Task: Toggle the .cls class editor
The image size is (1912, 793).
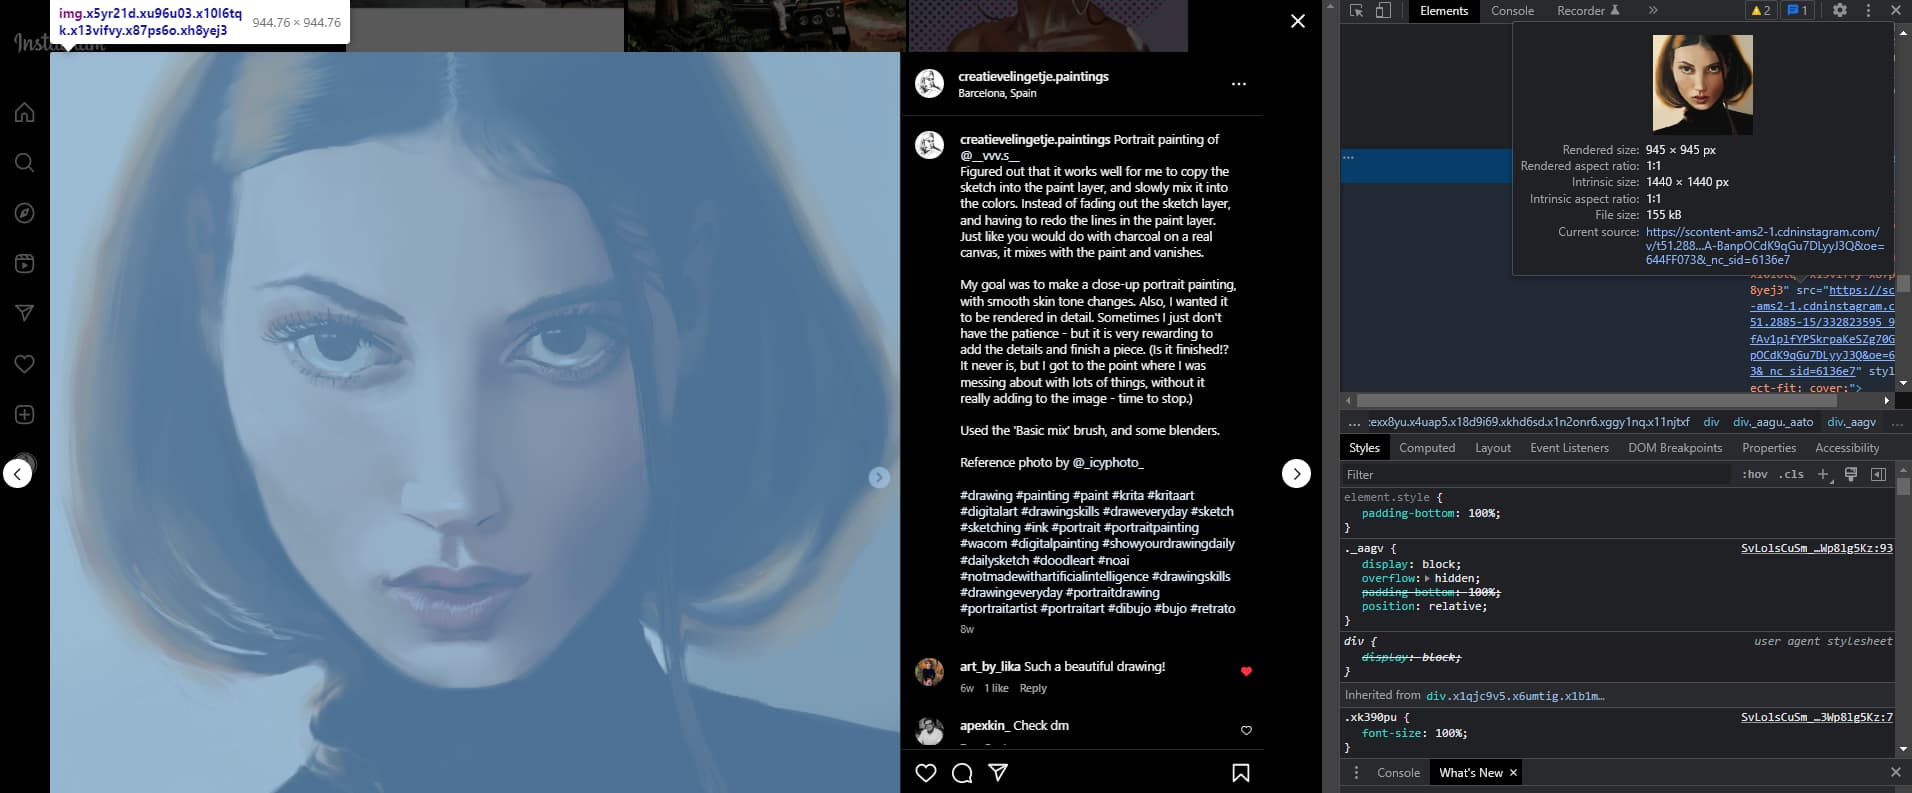Action: click(x=1791, y=475)
